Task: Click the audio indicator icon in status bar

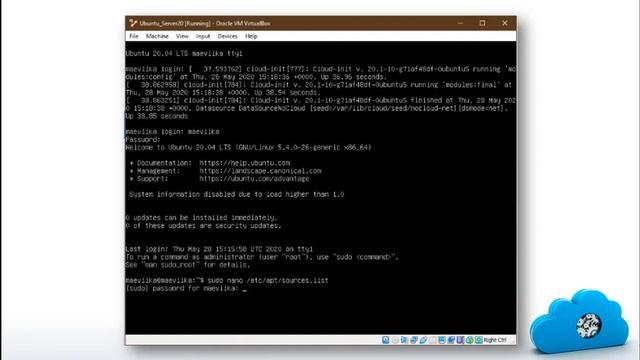Action: tap(404, 340)
